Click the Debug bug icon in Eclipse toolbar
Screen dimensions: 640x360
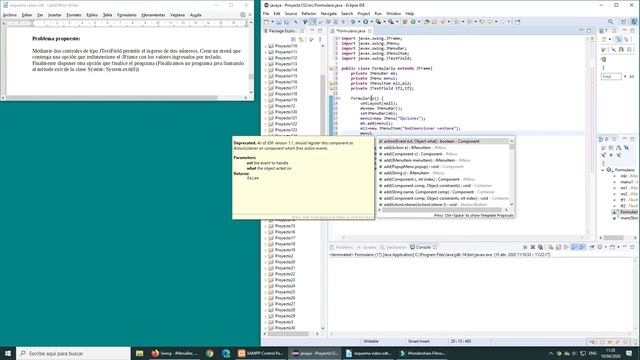tap(353, 22)
